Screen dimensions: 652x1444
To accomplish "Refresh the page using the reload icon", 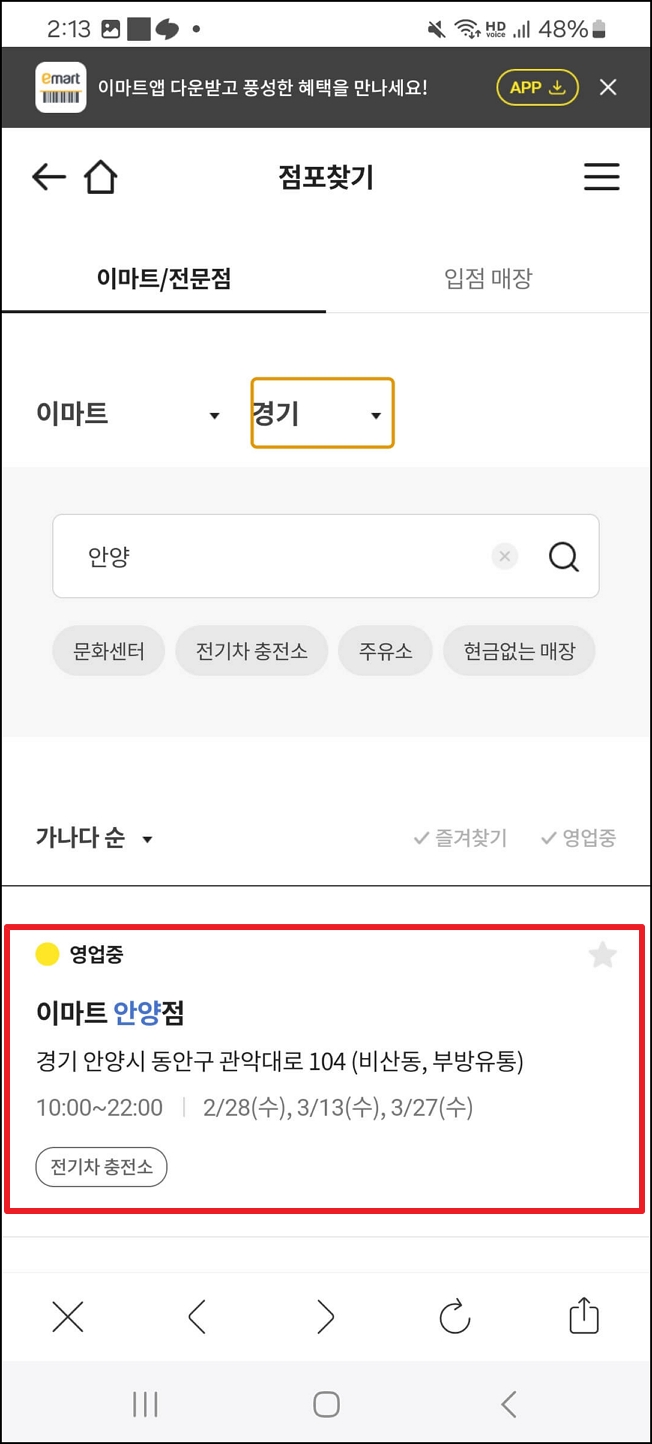I will pos(455,1317).
